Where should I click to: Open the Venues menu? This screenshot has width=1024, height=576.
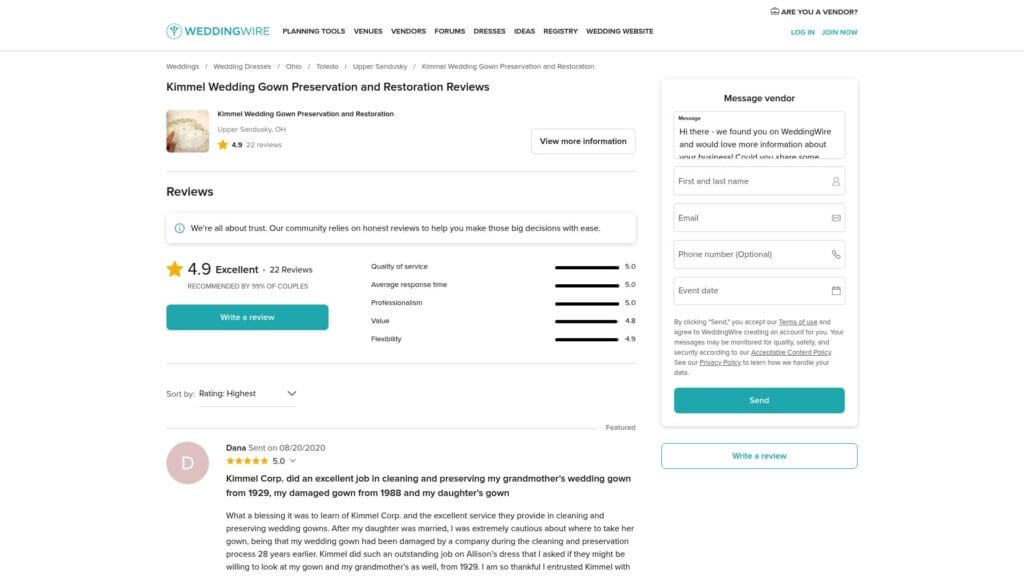[368, 31]
